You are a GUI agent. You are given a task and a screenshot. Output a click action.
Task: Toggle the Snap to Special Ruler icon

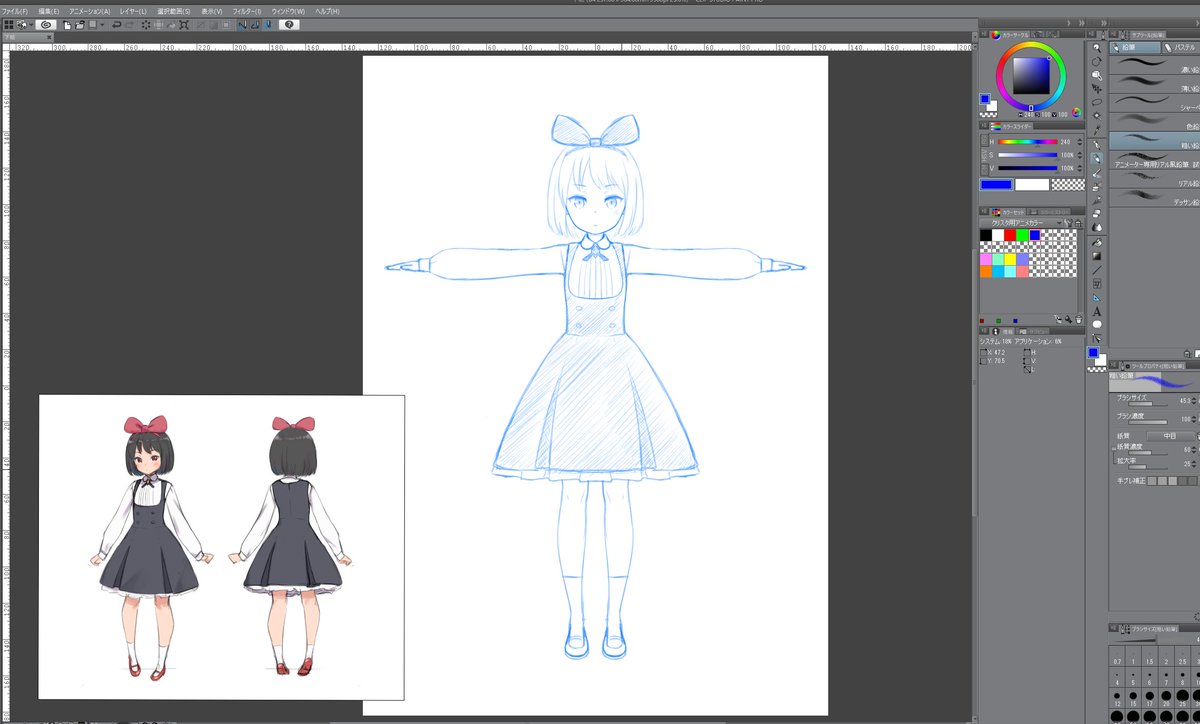tap(255, 25)
